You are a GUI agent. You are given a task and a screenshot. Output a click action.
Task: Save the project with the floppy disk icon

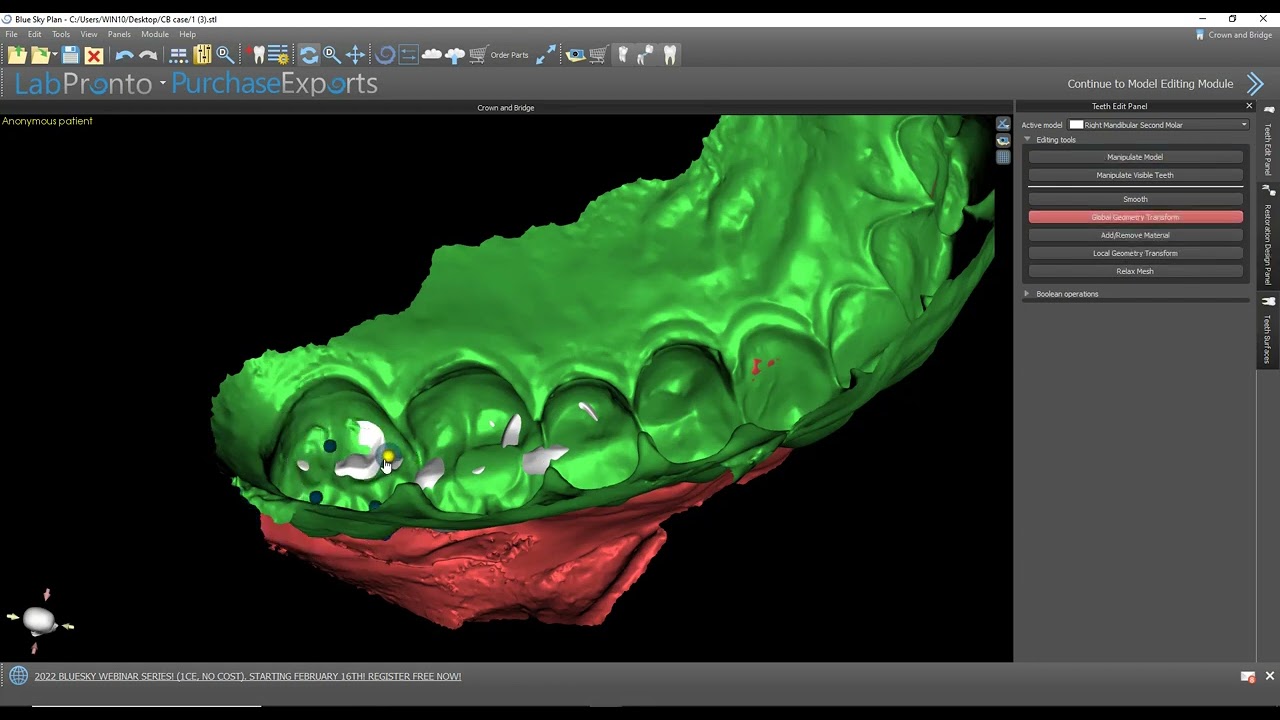[70, 55]
